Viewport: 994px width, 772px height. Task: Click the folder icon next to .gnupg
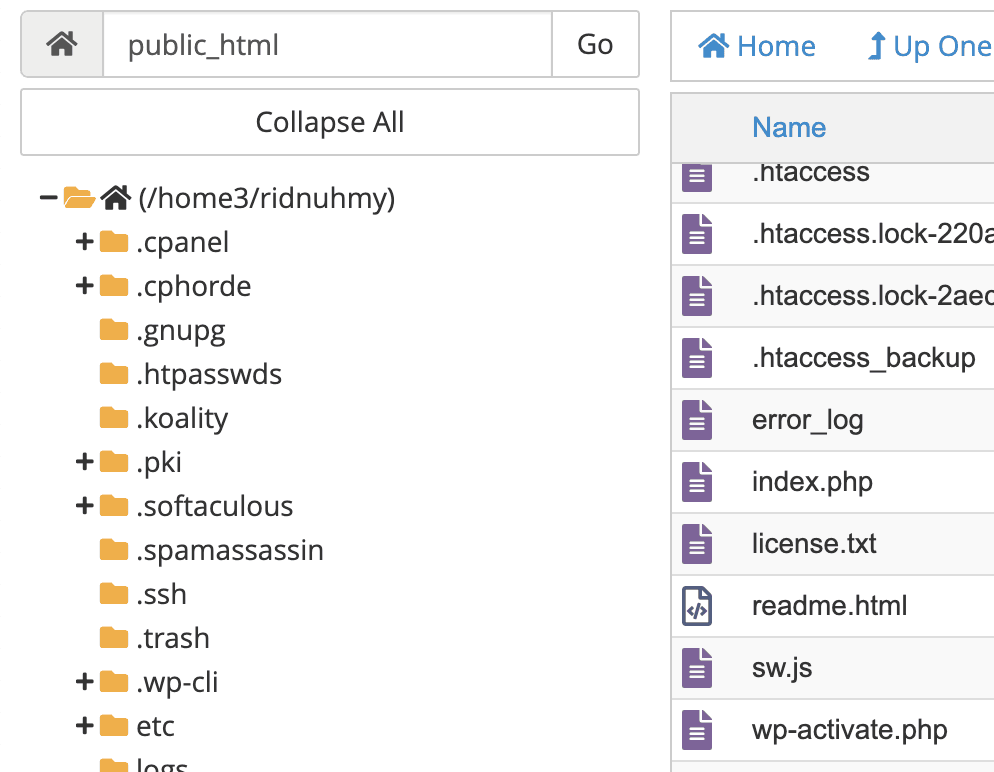click(x=113, y=329)
